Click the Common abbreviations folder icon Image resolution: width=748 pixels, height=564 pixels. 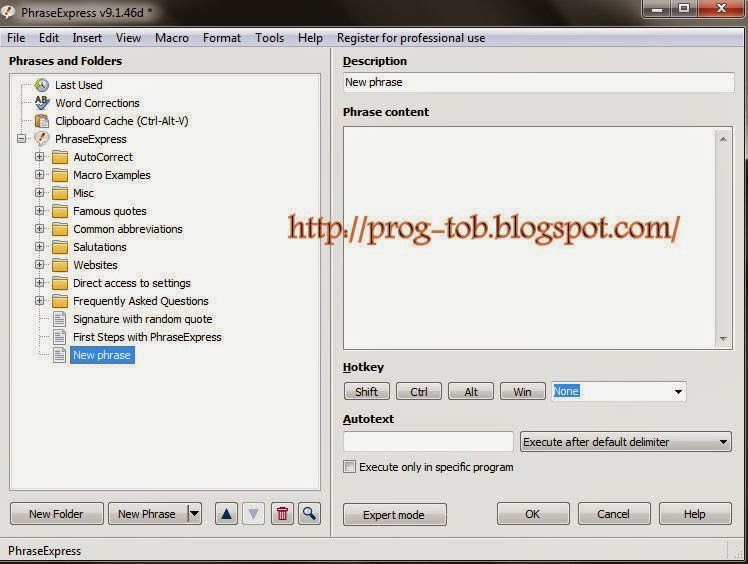60,229
